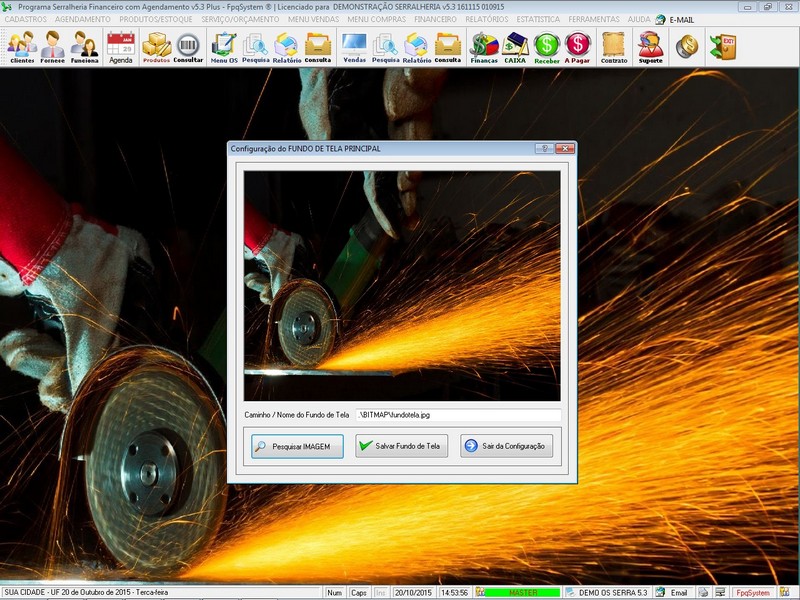This screenshot has height=600, width=800.
Task: Open the MENU COMPRAS menu
Action: pos(377,19)
